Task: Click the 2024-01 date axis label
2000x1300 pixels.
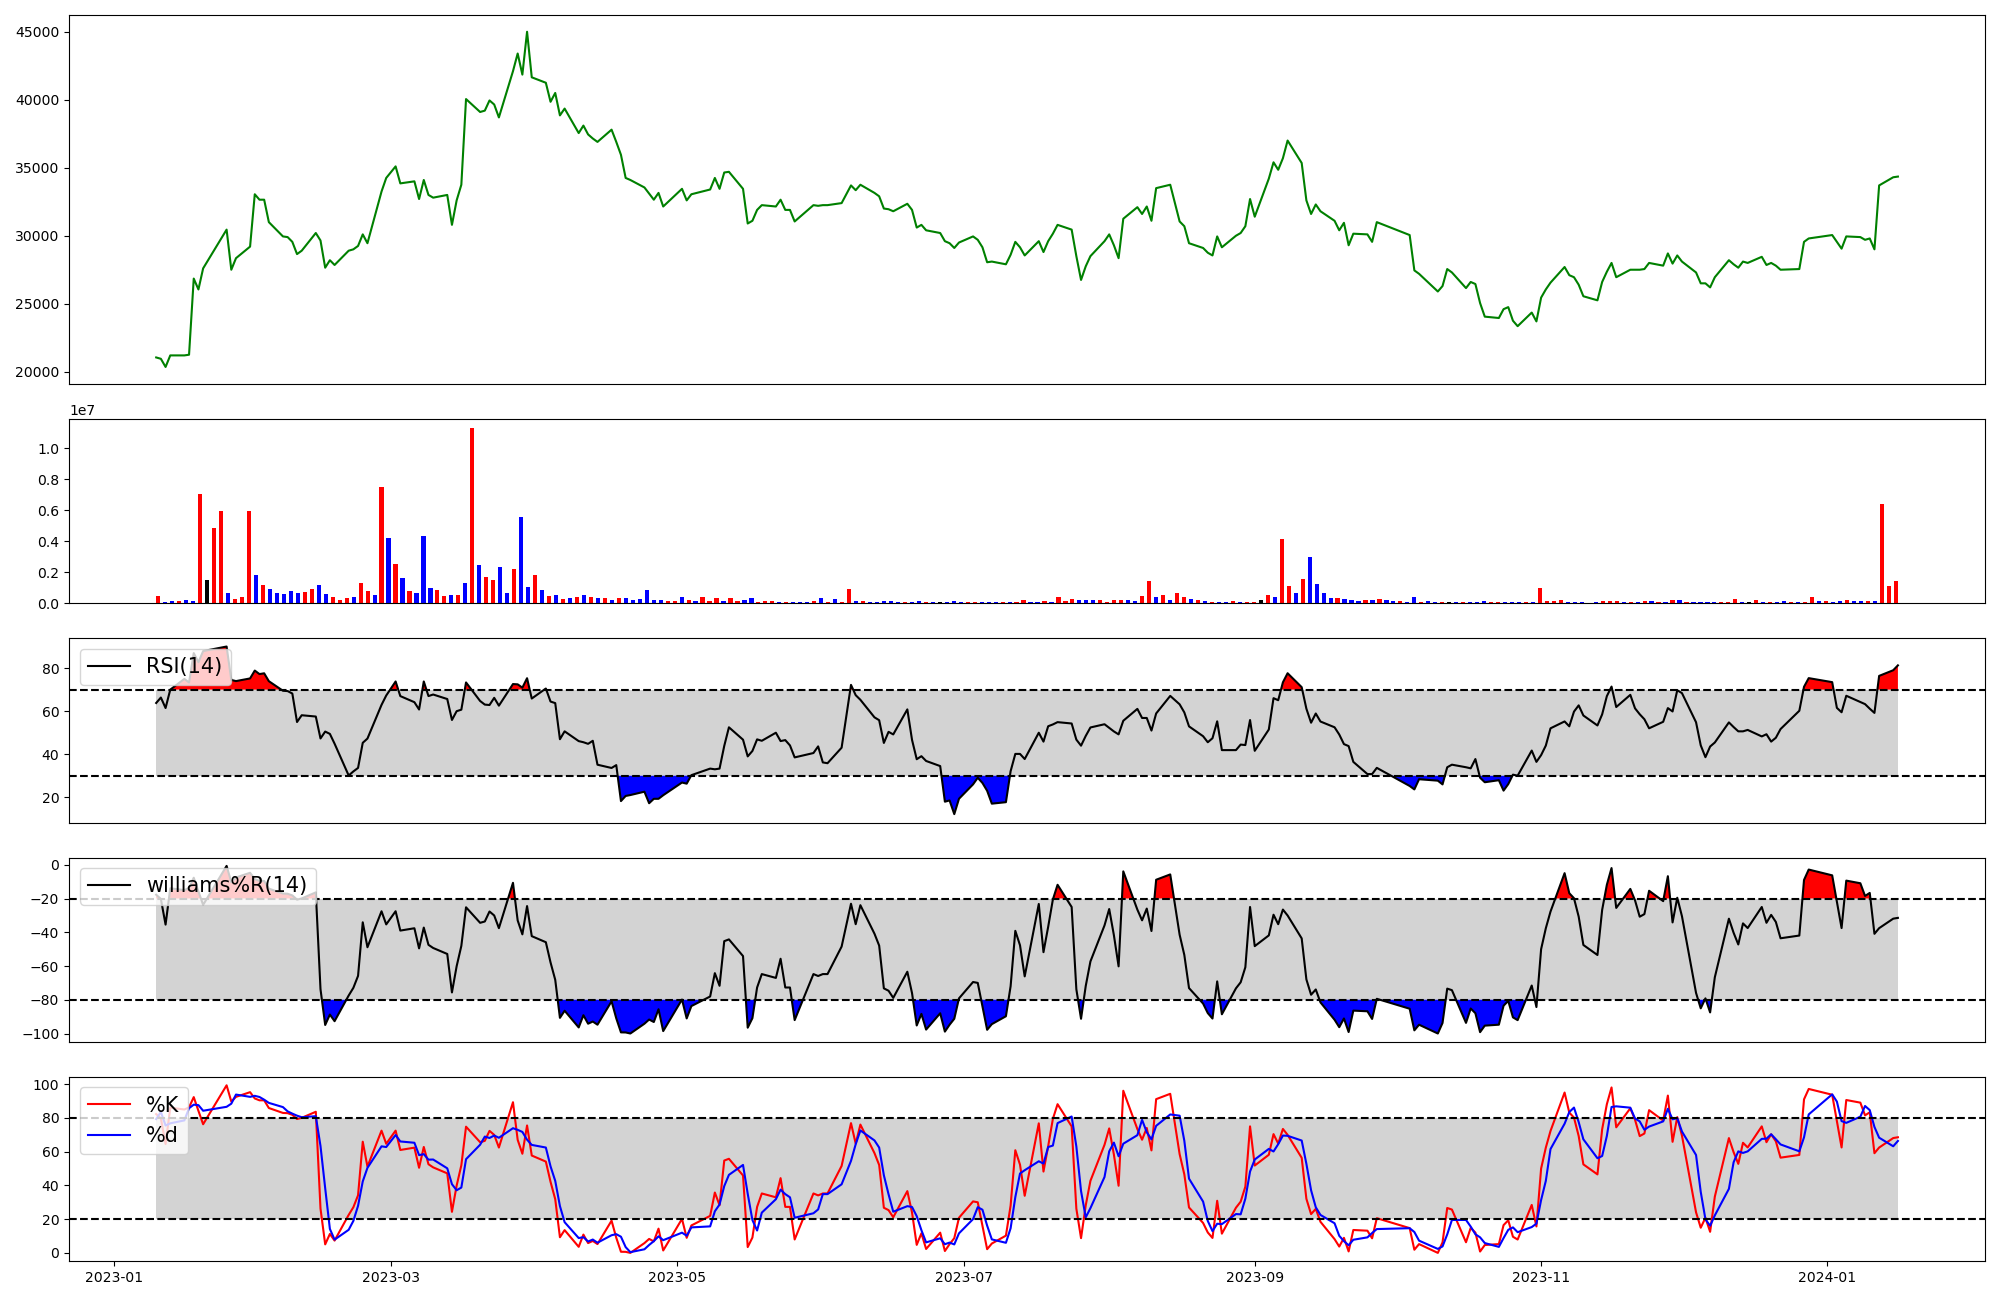Action: pos(1827,1277)
